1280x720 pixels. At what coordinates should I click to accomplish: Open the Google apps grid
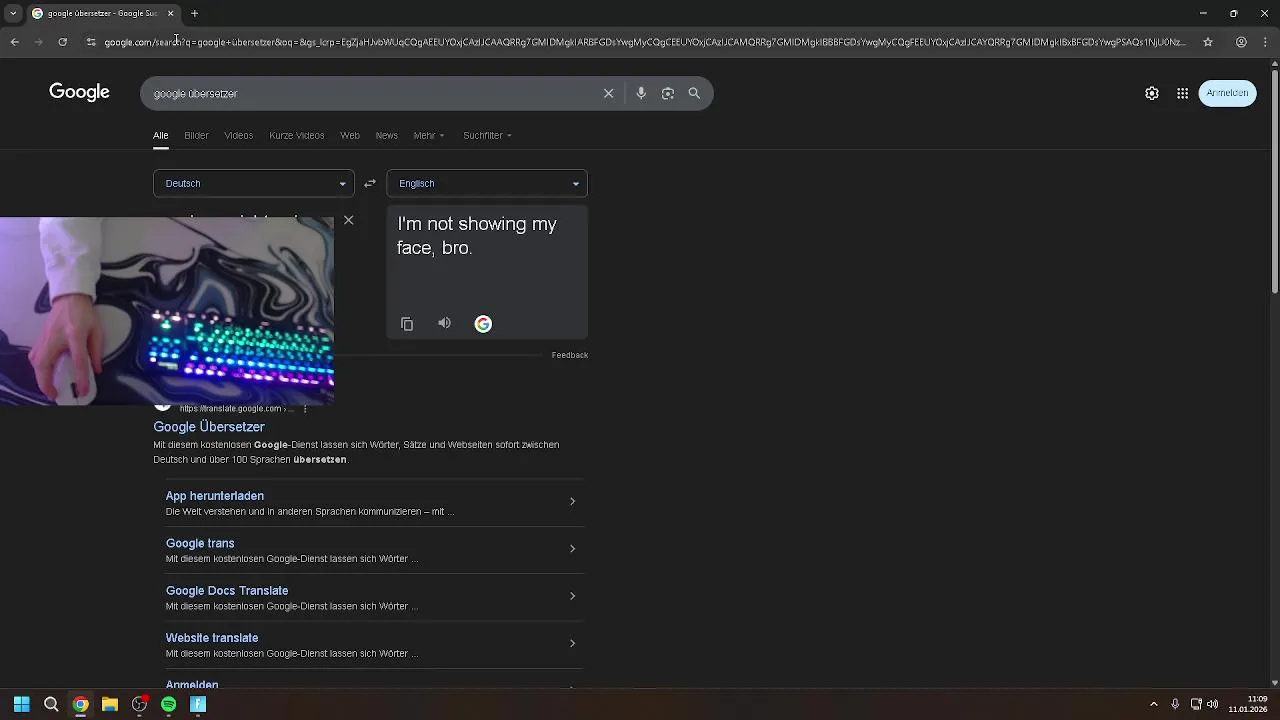[1182, 93]
